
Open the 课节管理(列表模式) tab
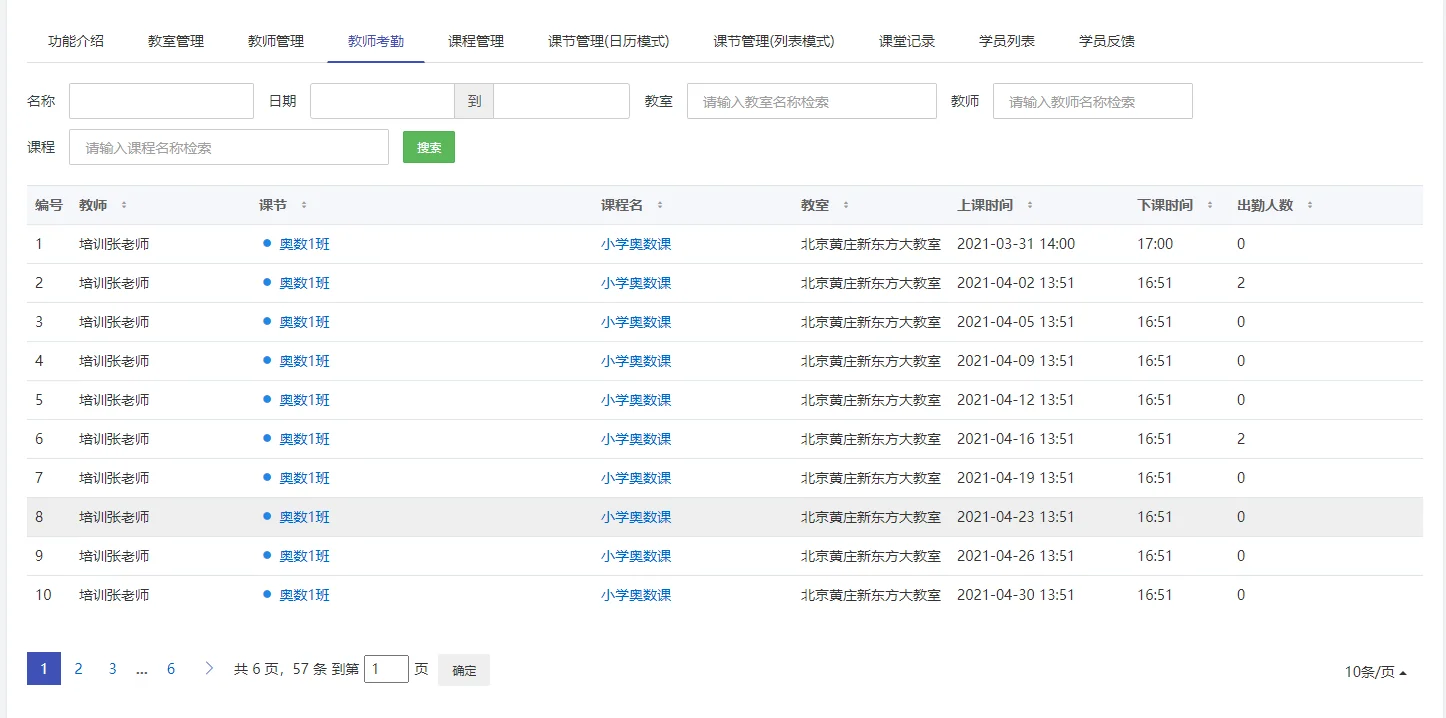click(x=774, y=41)
